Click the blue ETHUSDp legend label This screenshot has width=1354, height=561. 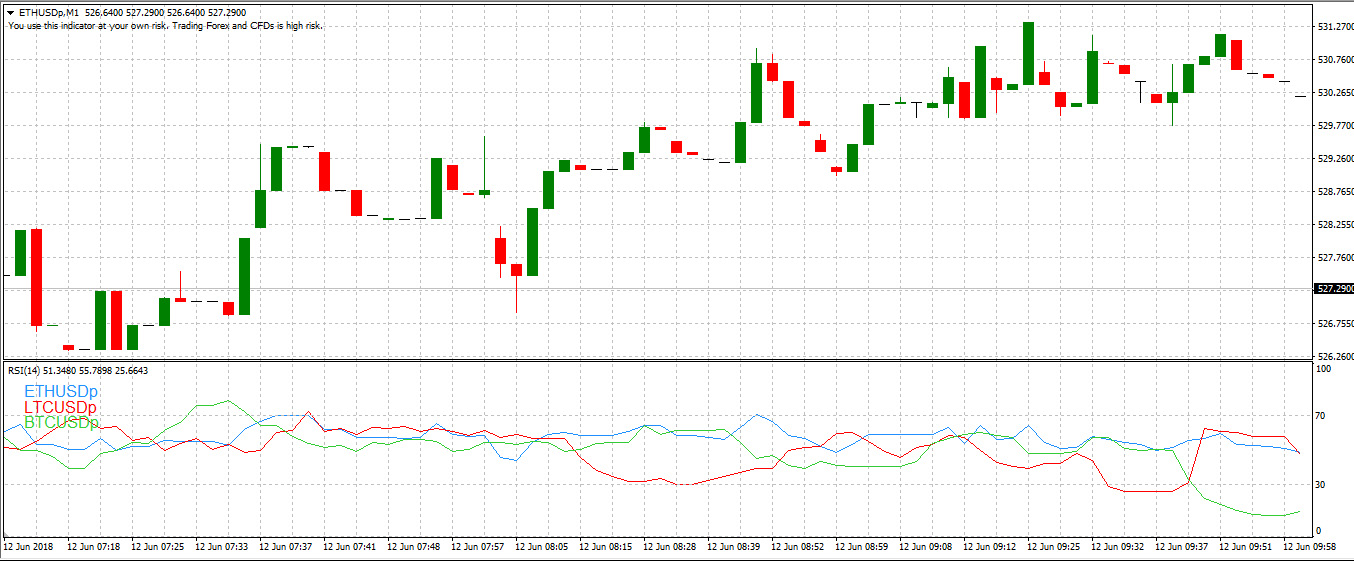point(61,391)
